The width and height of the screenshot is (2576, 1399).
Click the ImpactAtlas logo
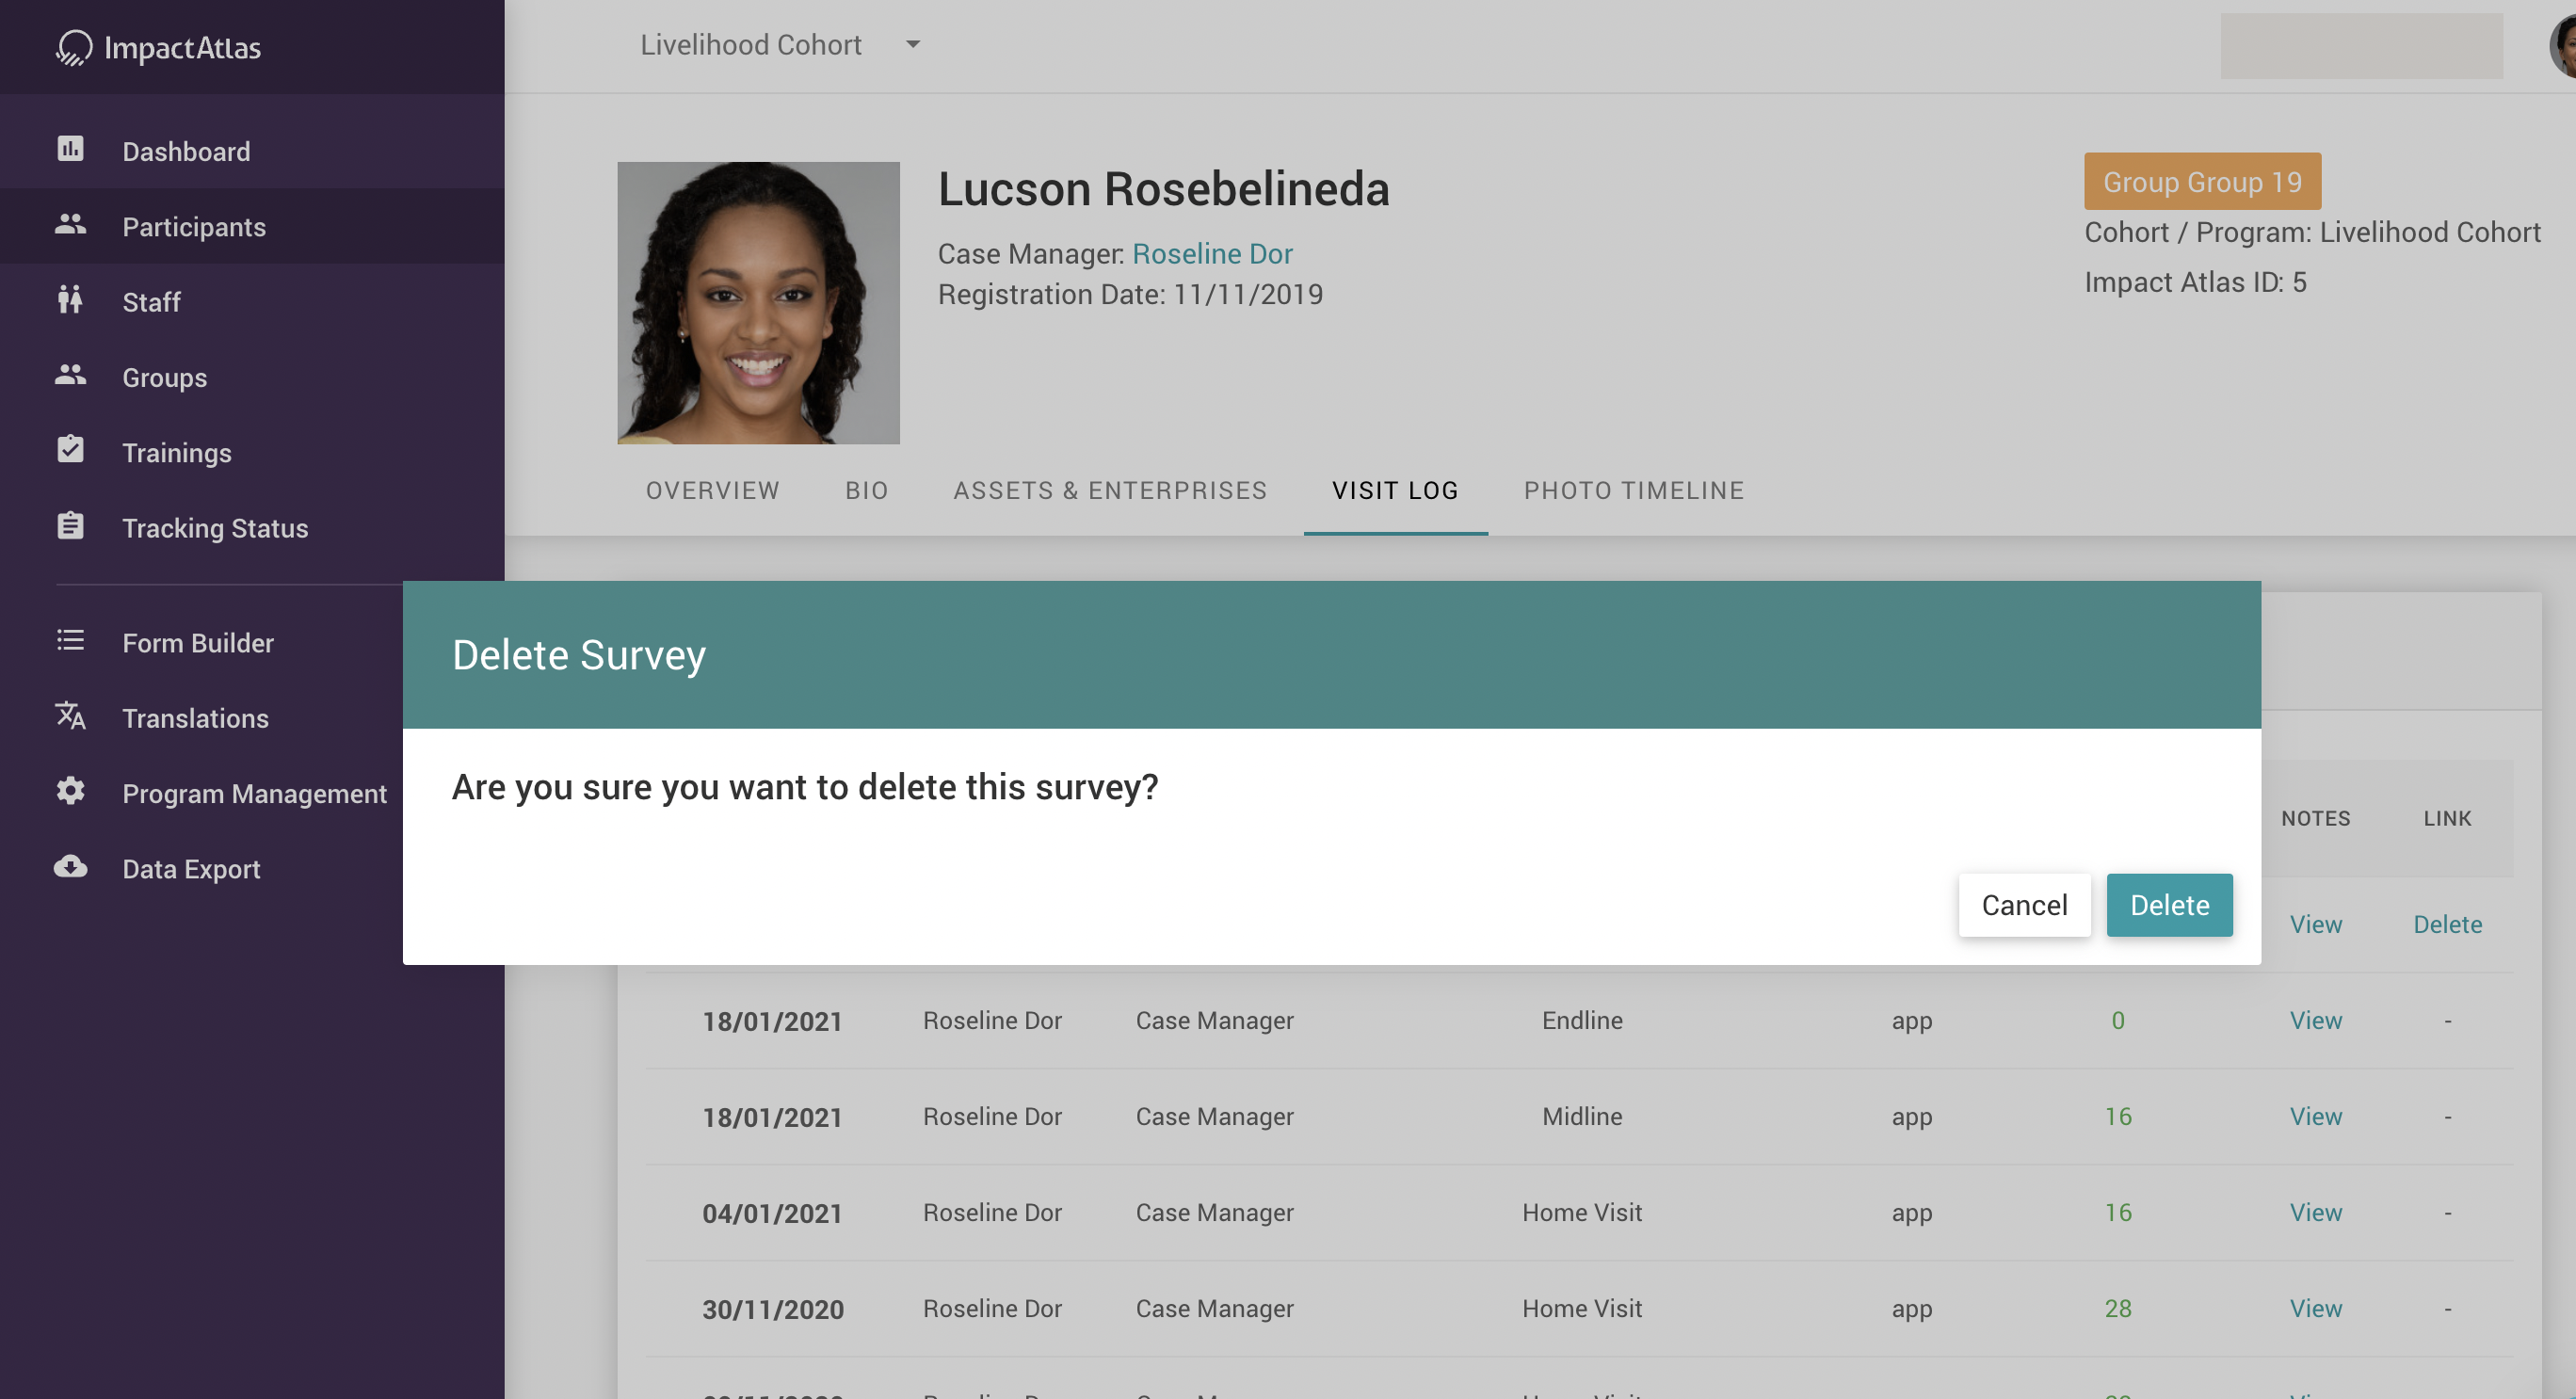(159, 47)
